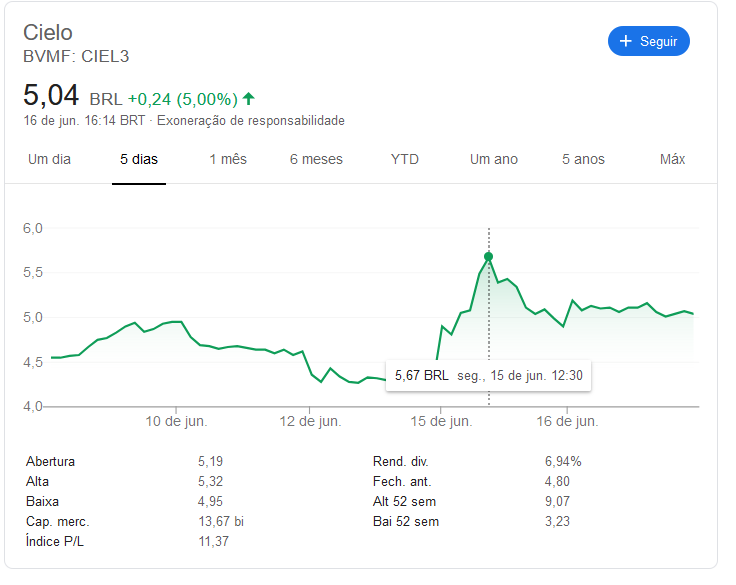The image size is (736, 585).
Task: Click the Fech. ant. value 4,80
Action: 557,482
